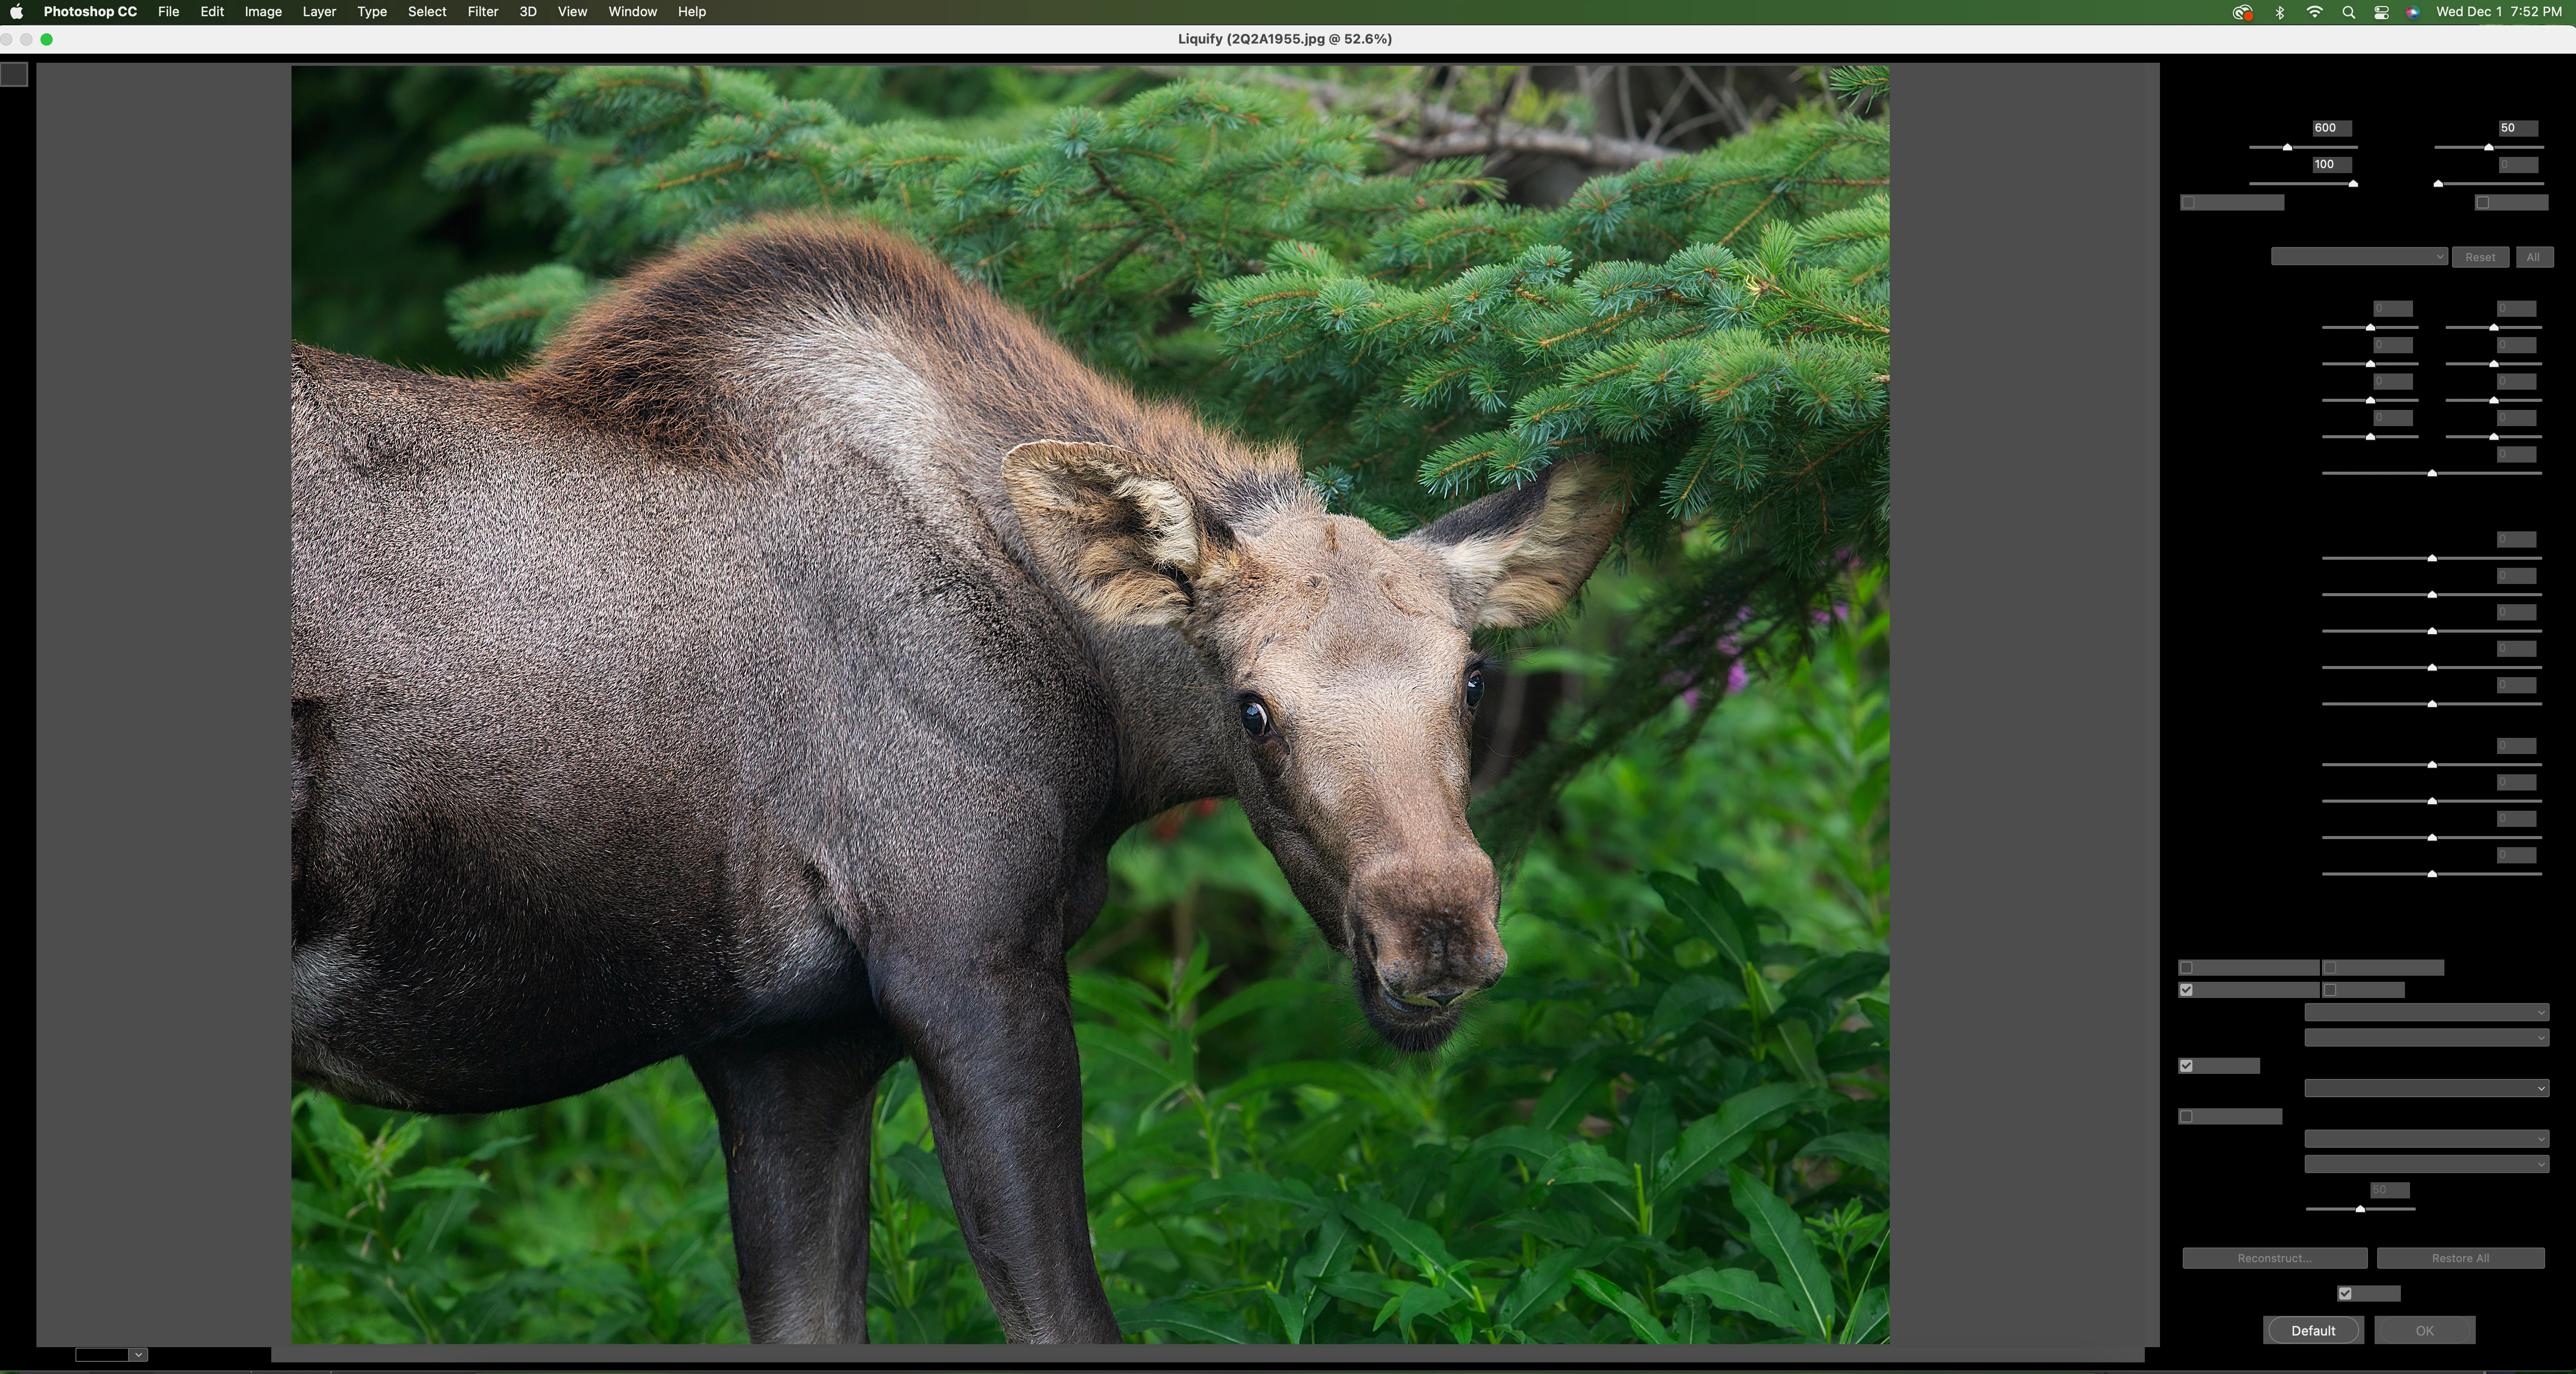The image size is (2576, 1374).
Task: Click the Bluetooth status icon
Action: point(2279,12)
